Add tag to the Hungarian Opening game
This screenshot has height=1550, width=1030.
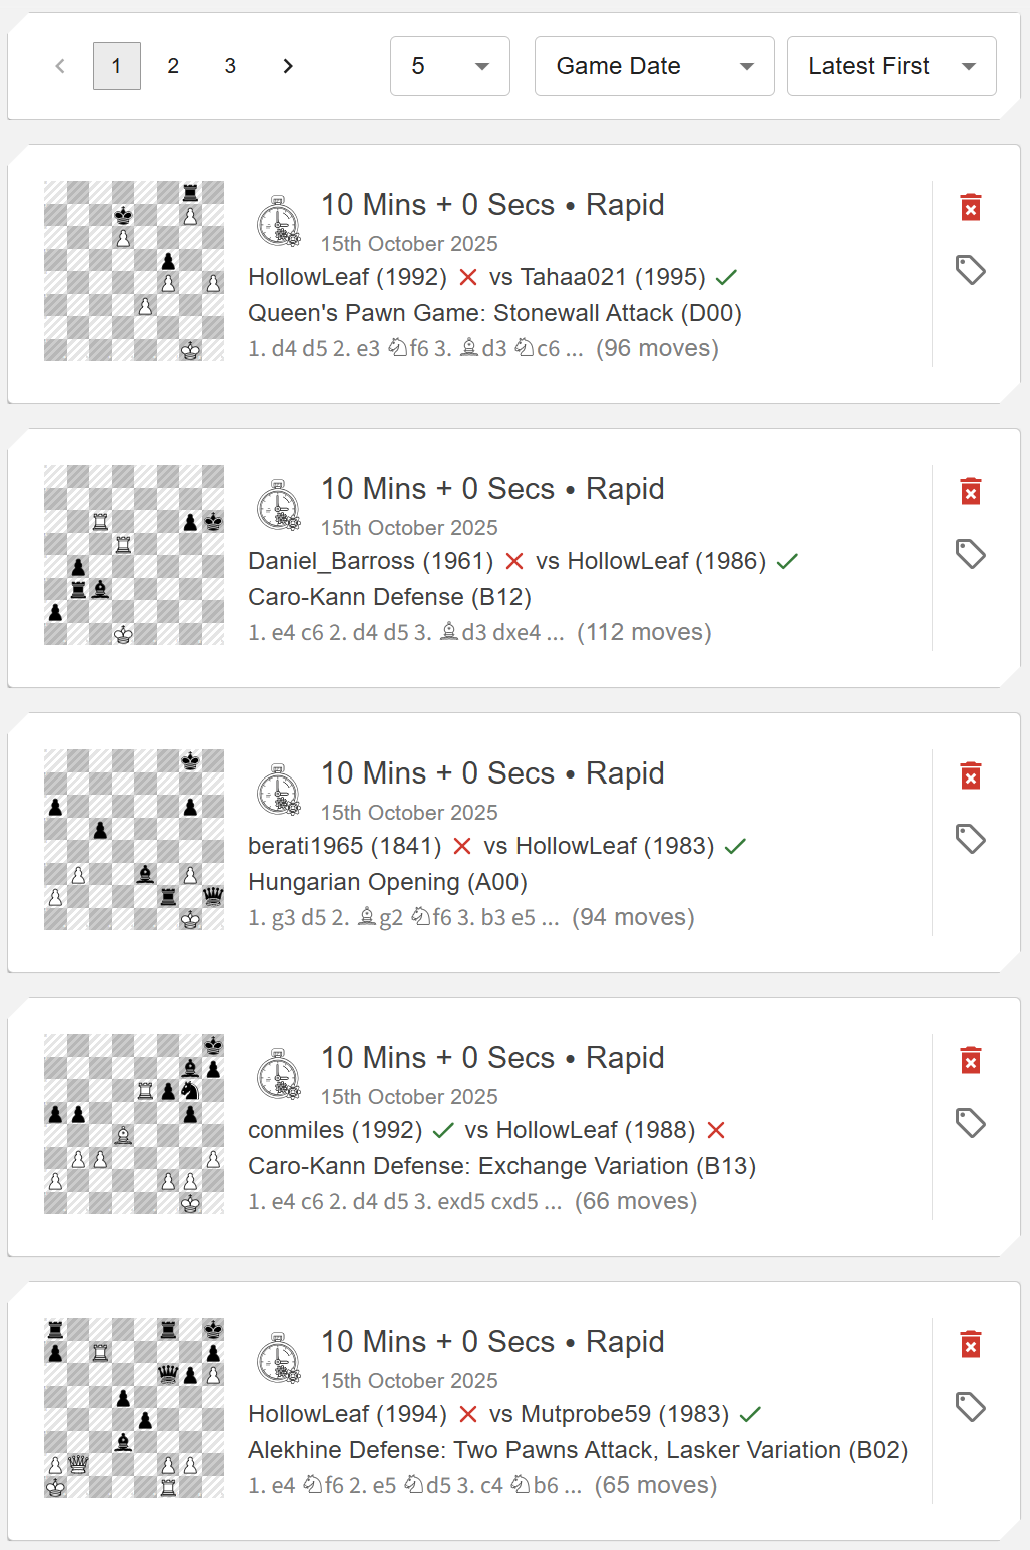(970, 838)
